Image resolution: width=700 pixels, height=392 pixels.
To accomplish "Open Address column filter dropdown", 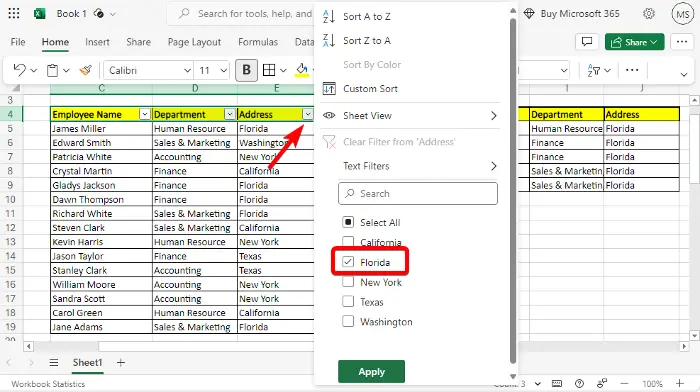I will (308, 114).
